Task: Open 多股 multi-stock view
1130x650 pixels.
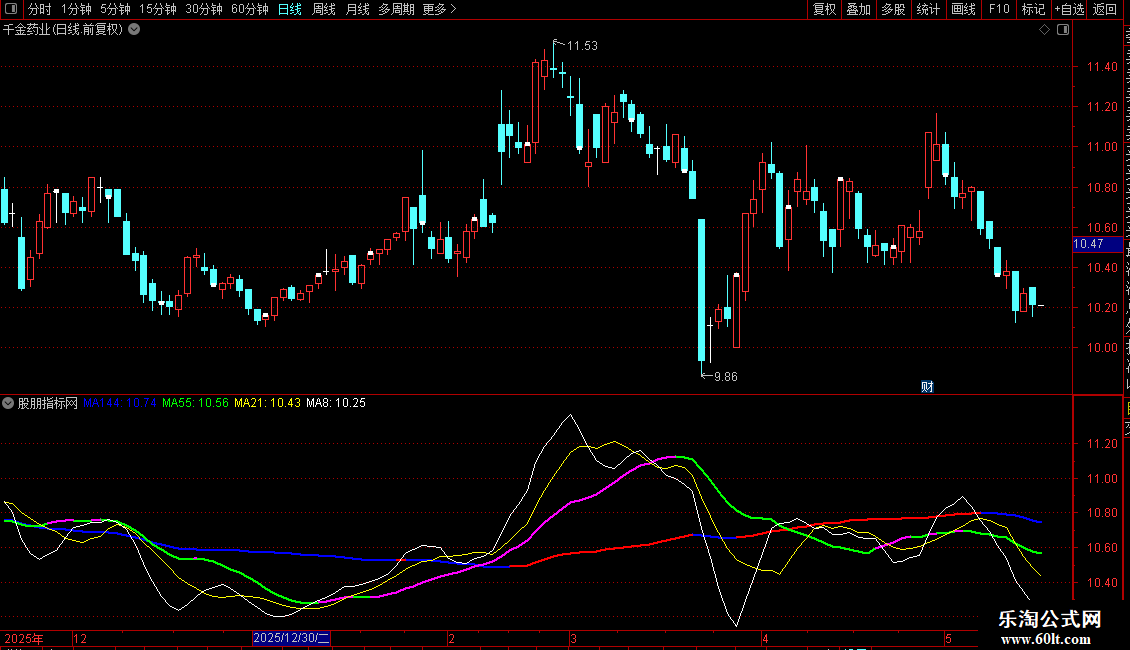Action: point(893,9)
